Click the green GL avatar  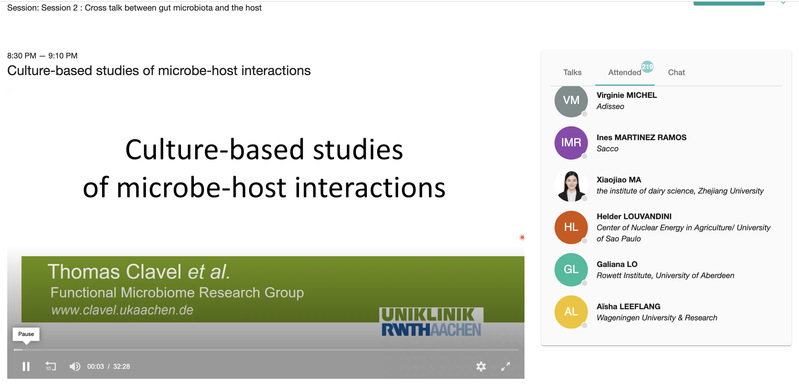click(571, 270)
